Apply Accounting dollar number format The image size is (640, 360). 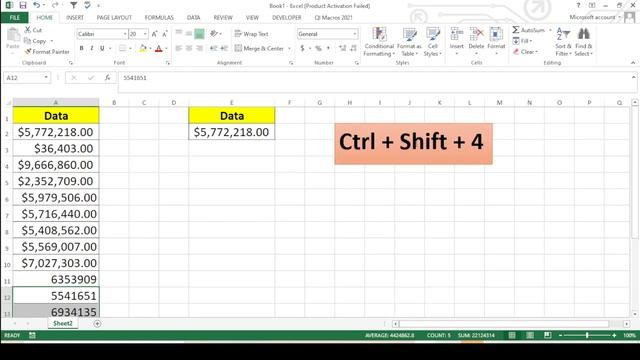click(302, 48)
